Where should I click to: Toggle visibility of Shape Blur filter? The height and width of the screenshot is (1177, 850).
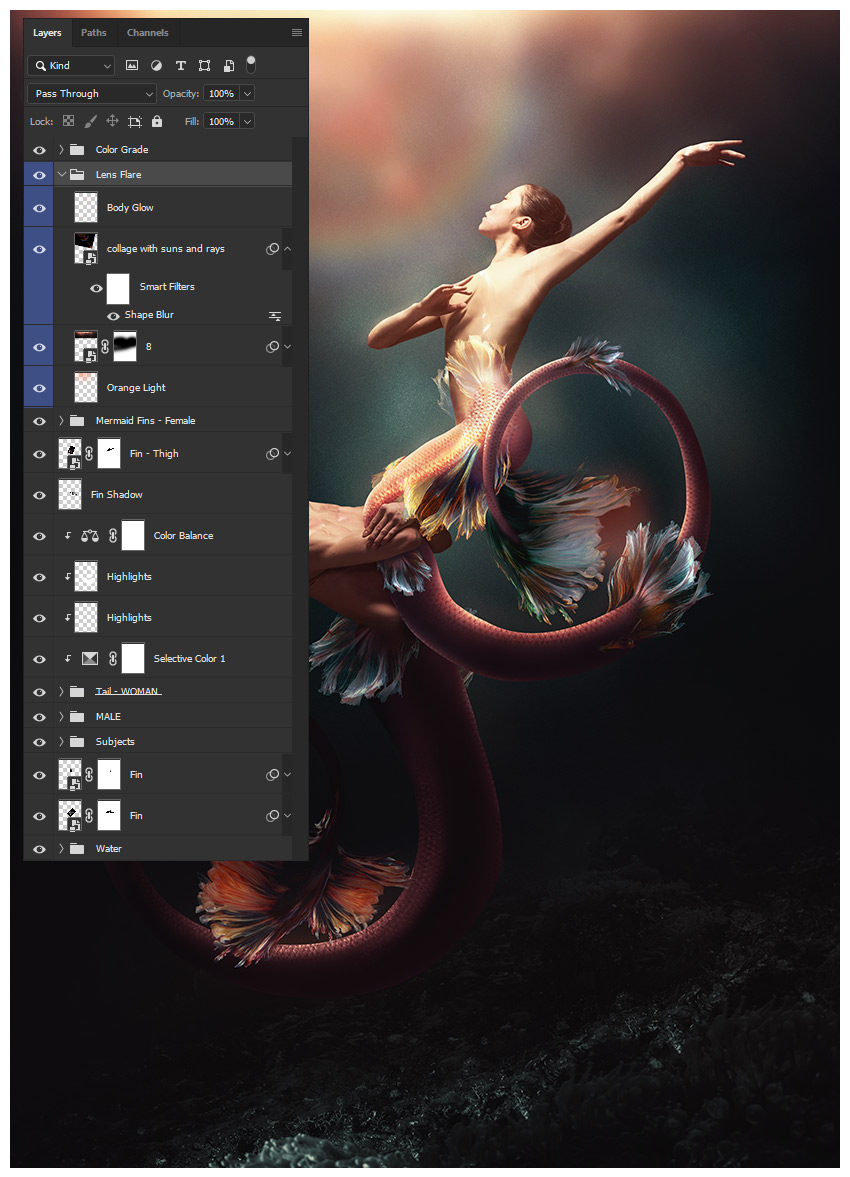(113, 316)
